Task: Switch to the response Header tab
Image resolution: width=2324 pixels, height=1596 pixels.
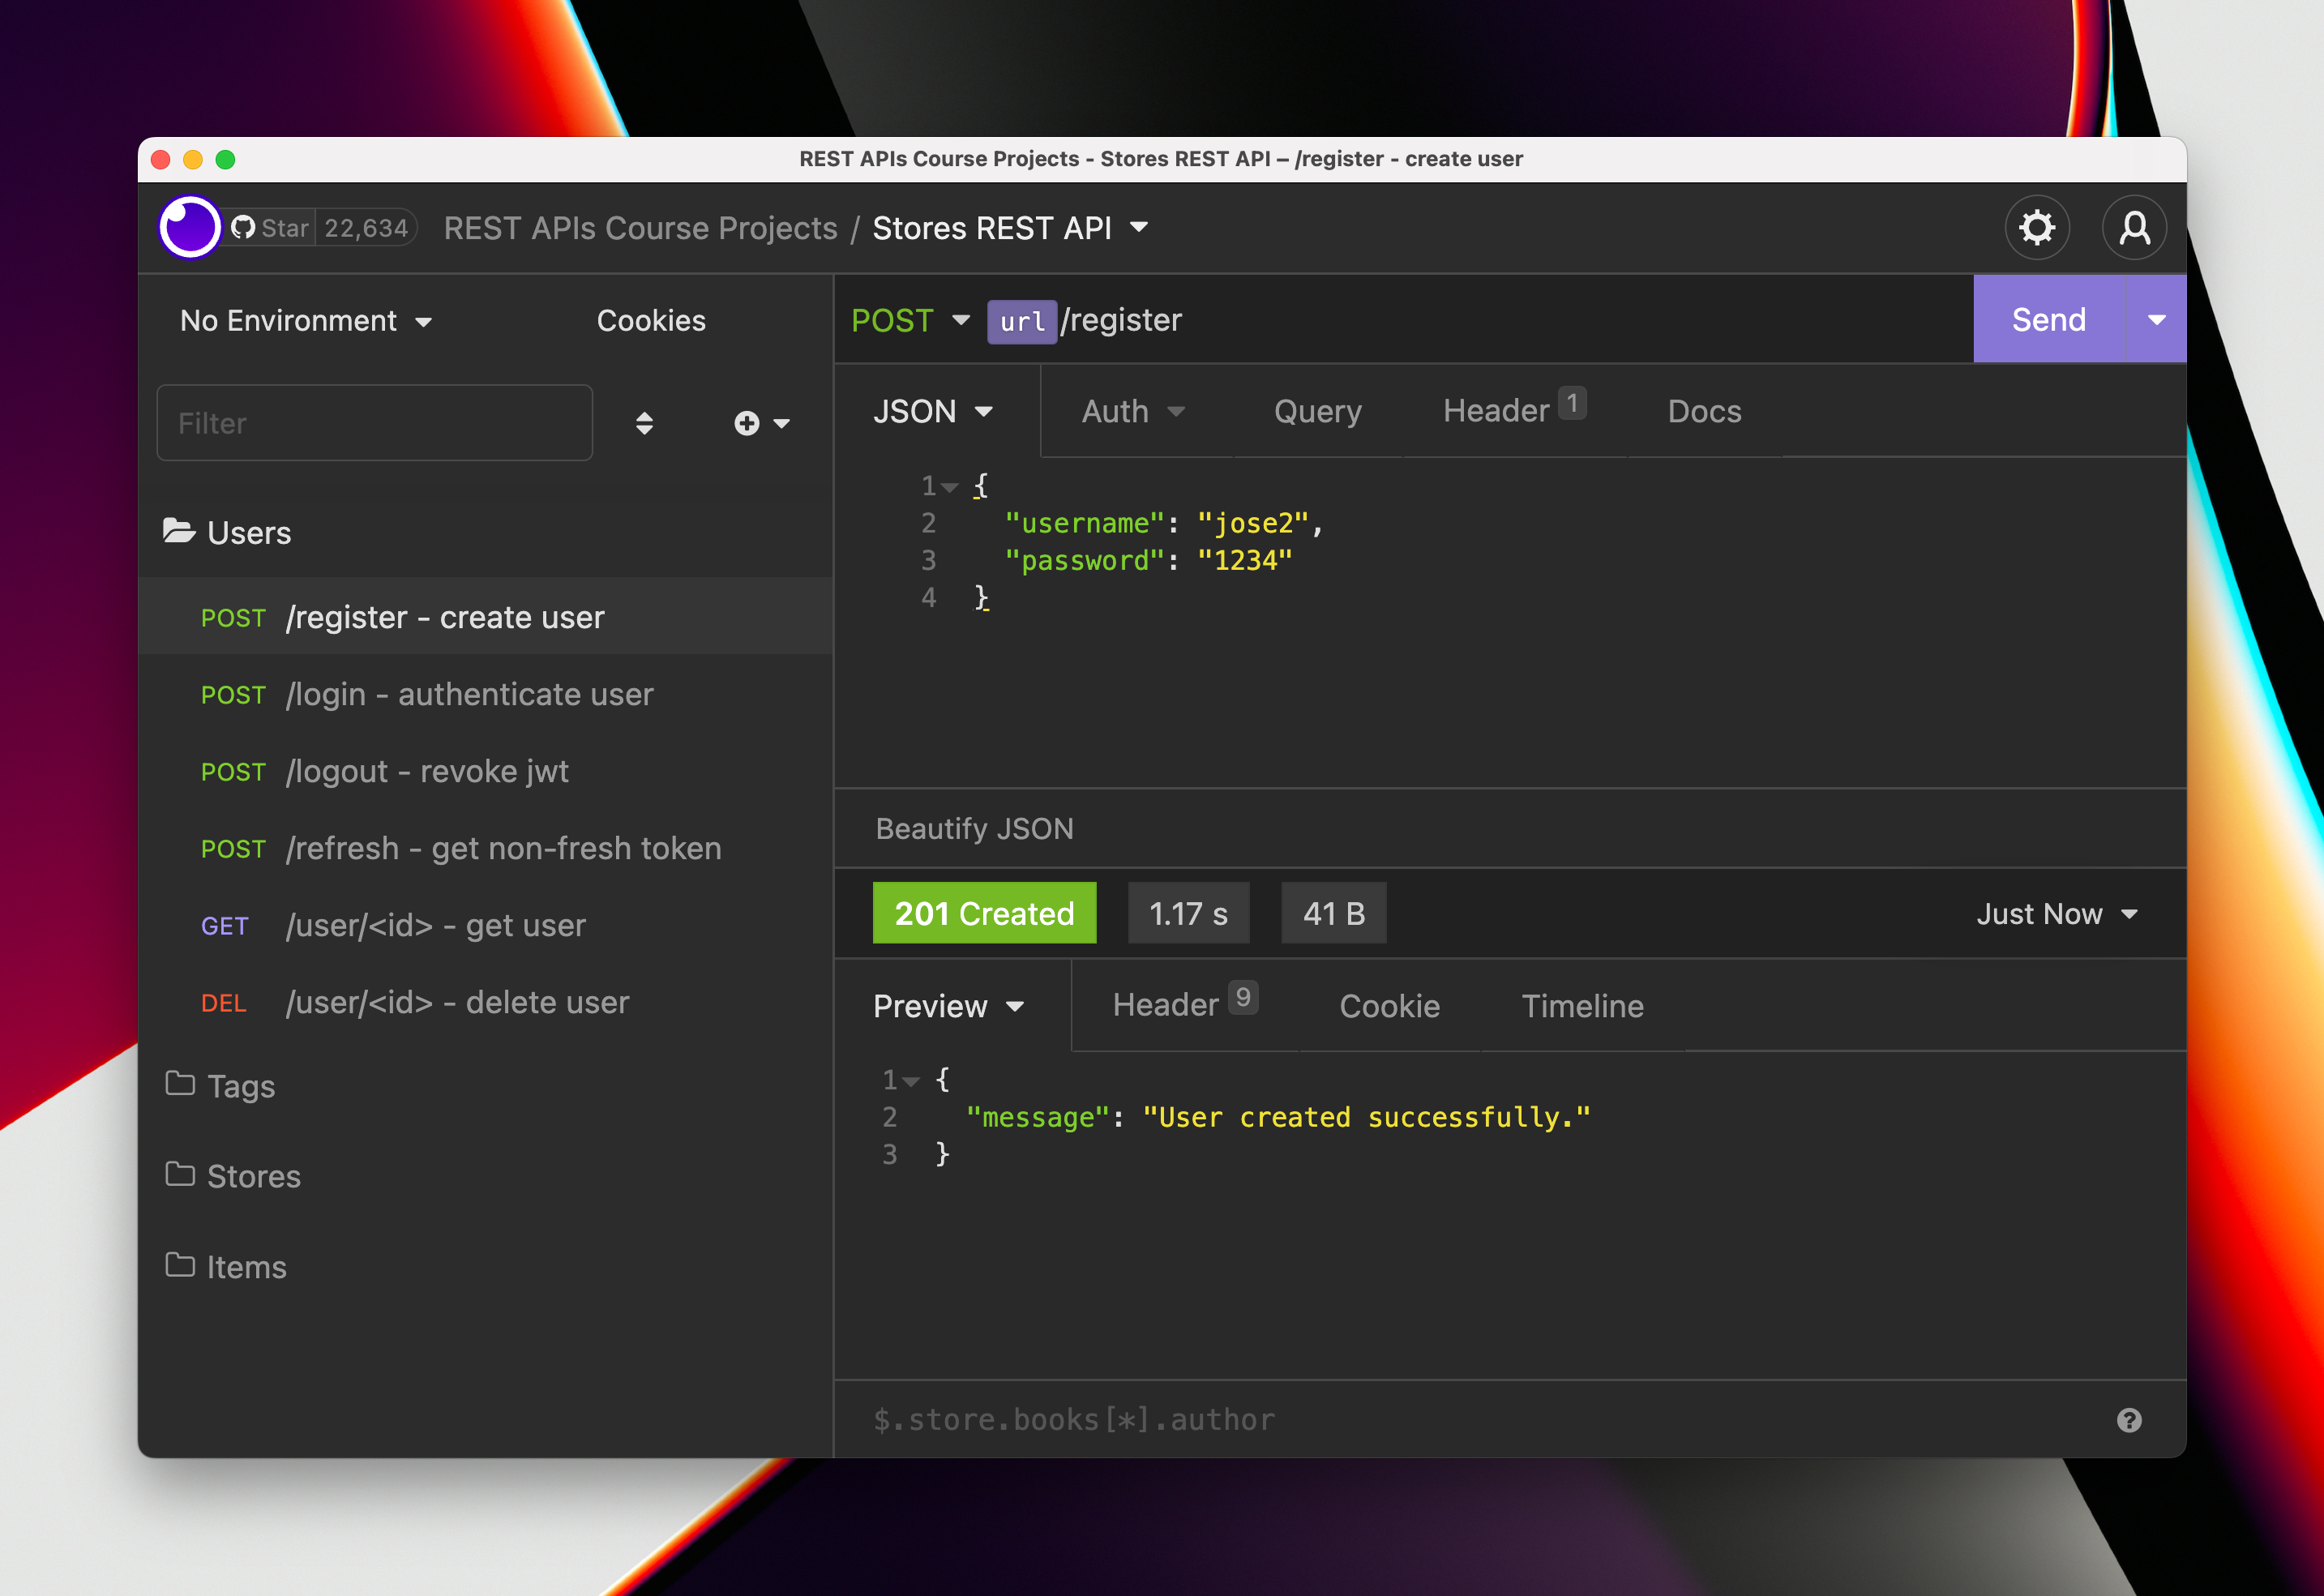Action: pos(1185,1004)
